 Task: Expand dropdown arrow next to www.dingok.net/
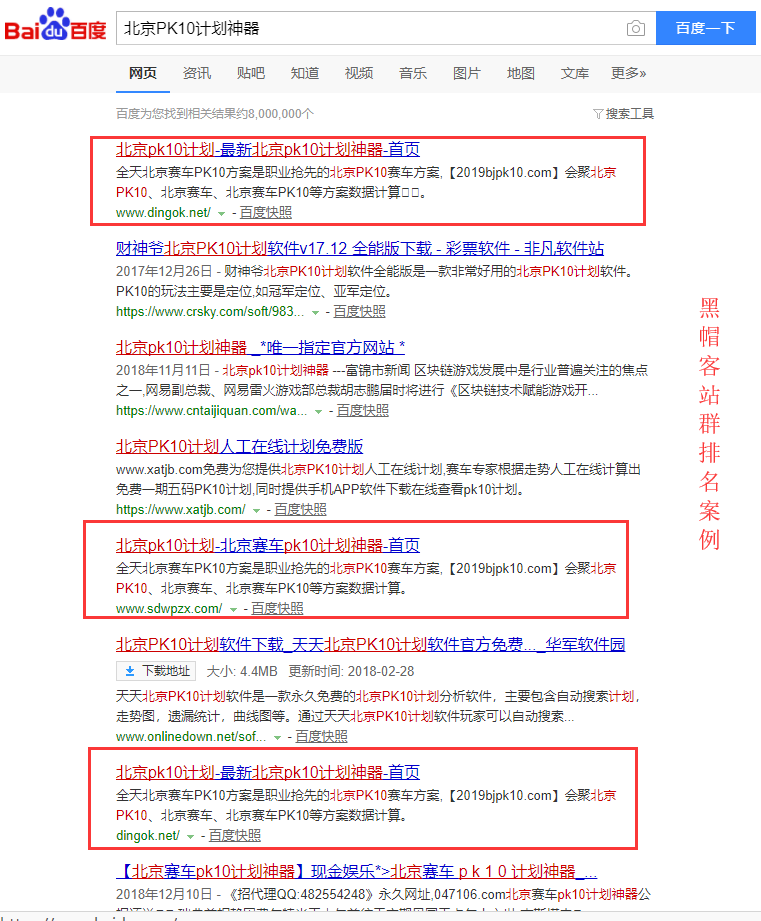[x=221, y=214]
